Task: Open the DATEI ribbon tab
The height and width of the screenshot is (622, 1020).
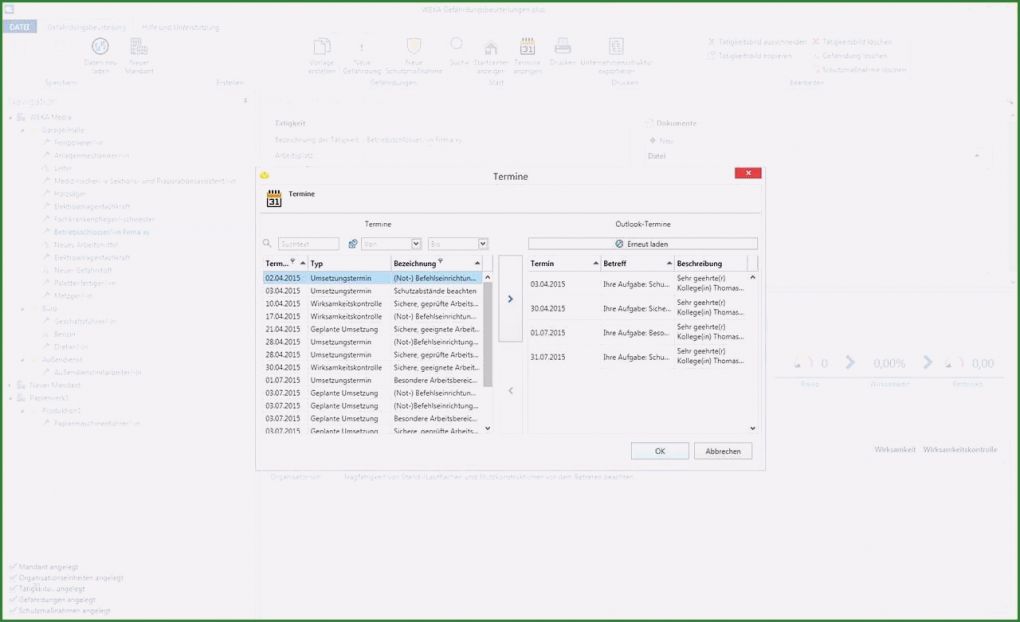Action: point(18,27)
